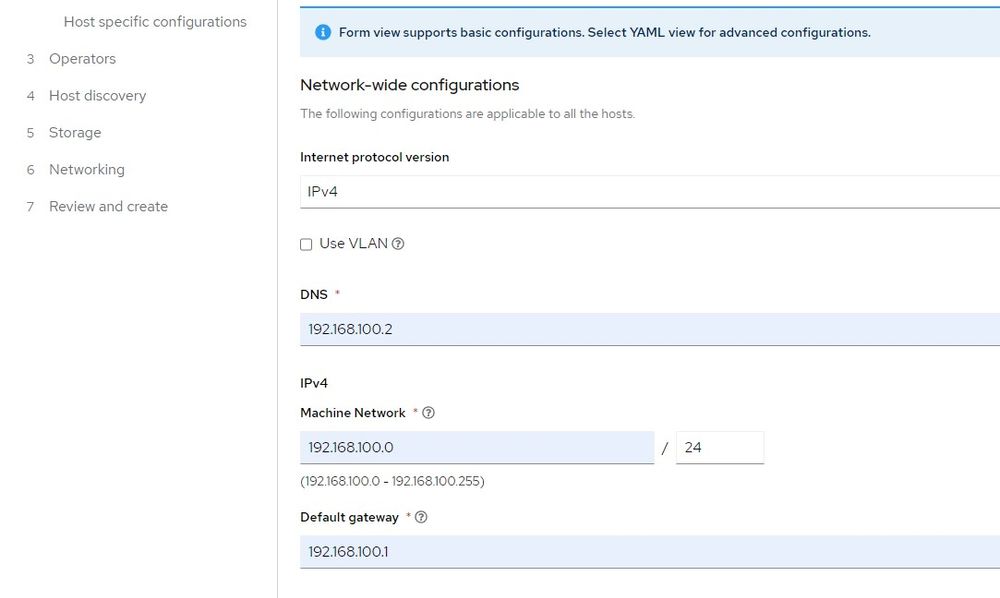Image resolution: width=1000 pixels, height=598 pixels.
Task: Open the Use VLAN help popover
Action: point(398,243)
